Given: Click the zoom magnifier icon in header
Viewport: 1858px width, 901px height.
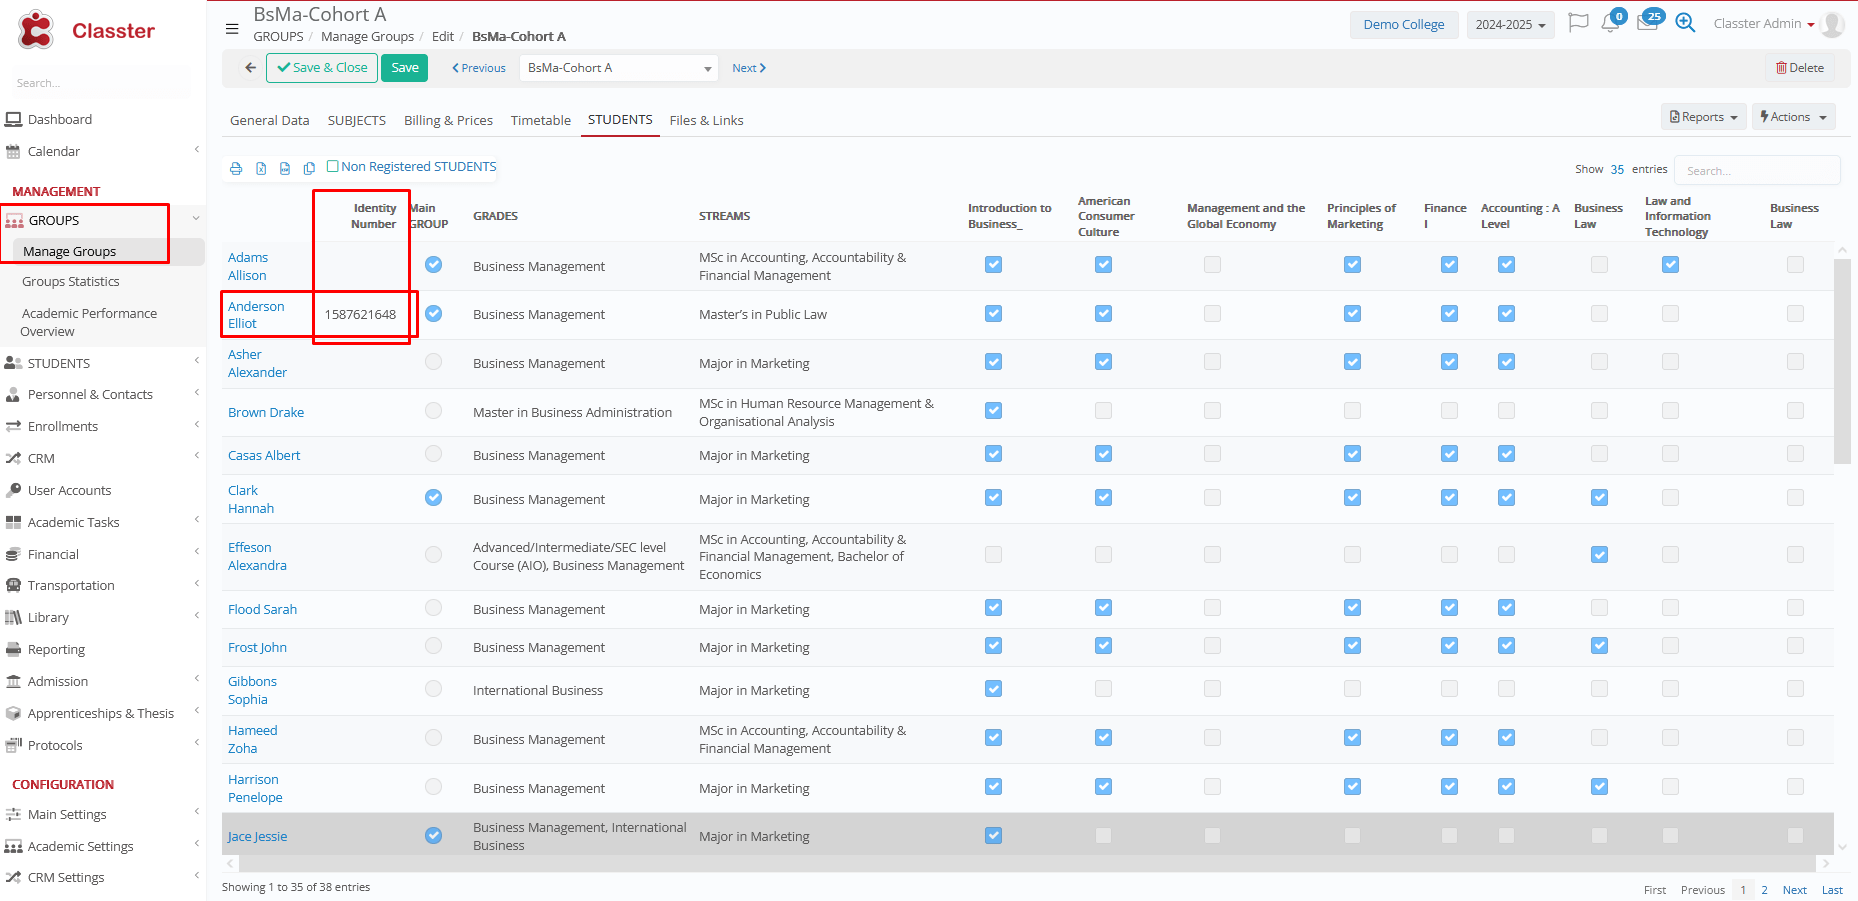Looking at the screenshot, I should [1685, 23].
